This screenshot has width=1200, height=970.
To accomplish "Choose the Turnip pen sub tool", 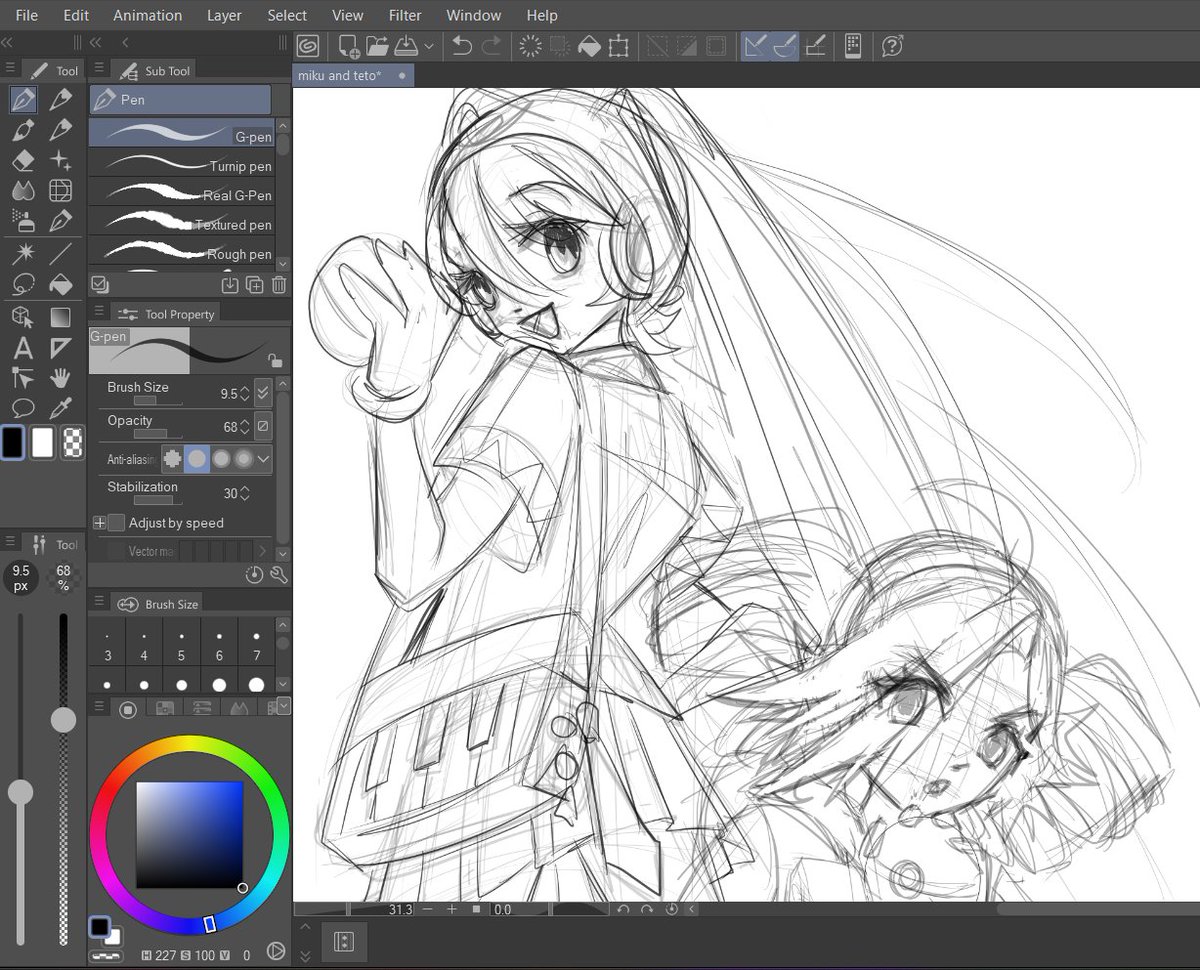I will (182, 165).
